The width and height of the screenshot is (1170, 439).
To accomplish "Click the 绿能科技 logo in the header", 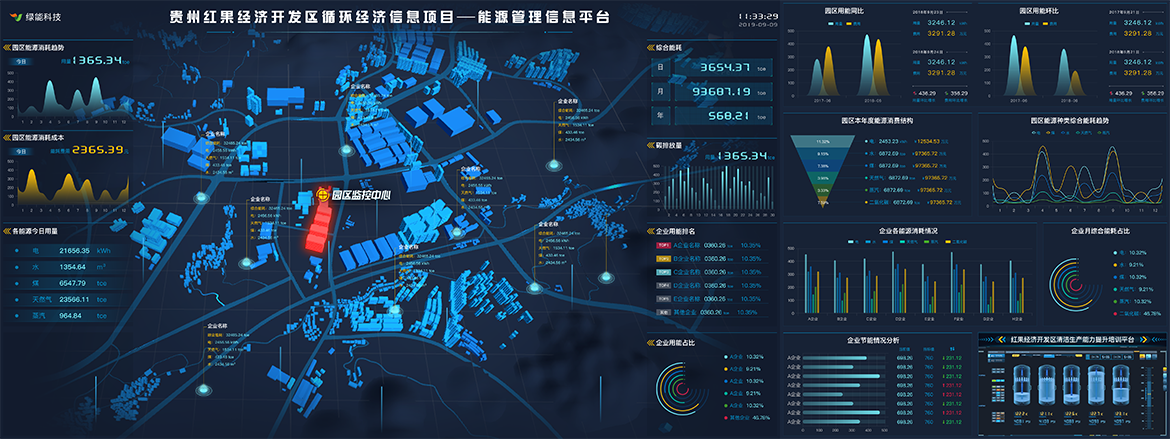I will (x=36, y=15).
